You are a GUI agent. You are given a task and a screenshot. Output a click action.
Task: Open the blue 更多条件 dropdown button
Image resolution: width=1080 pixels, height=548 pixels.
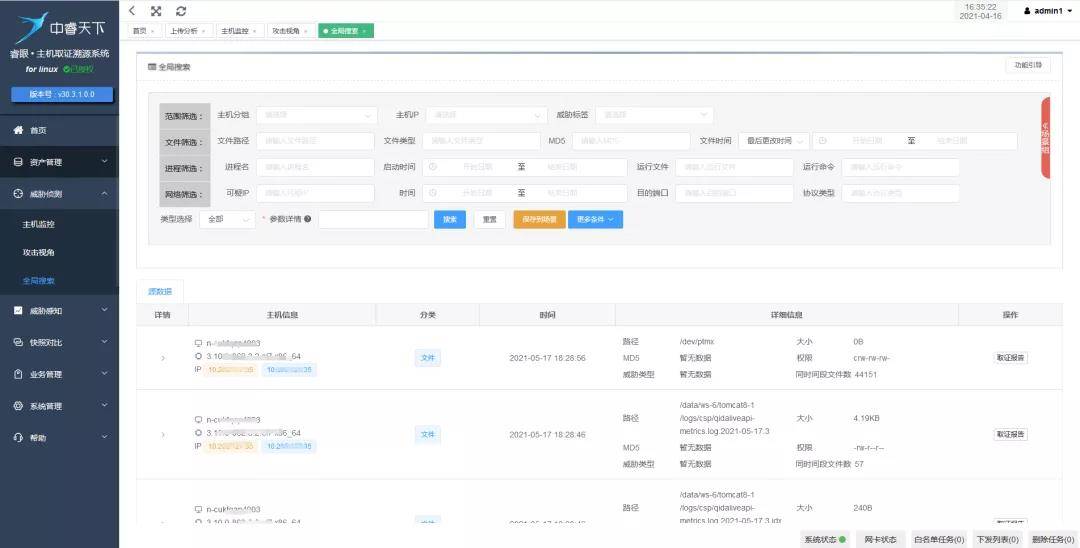(x=595, y=220)
